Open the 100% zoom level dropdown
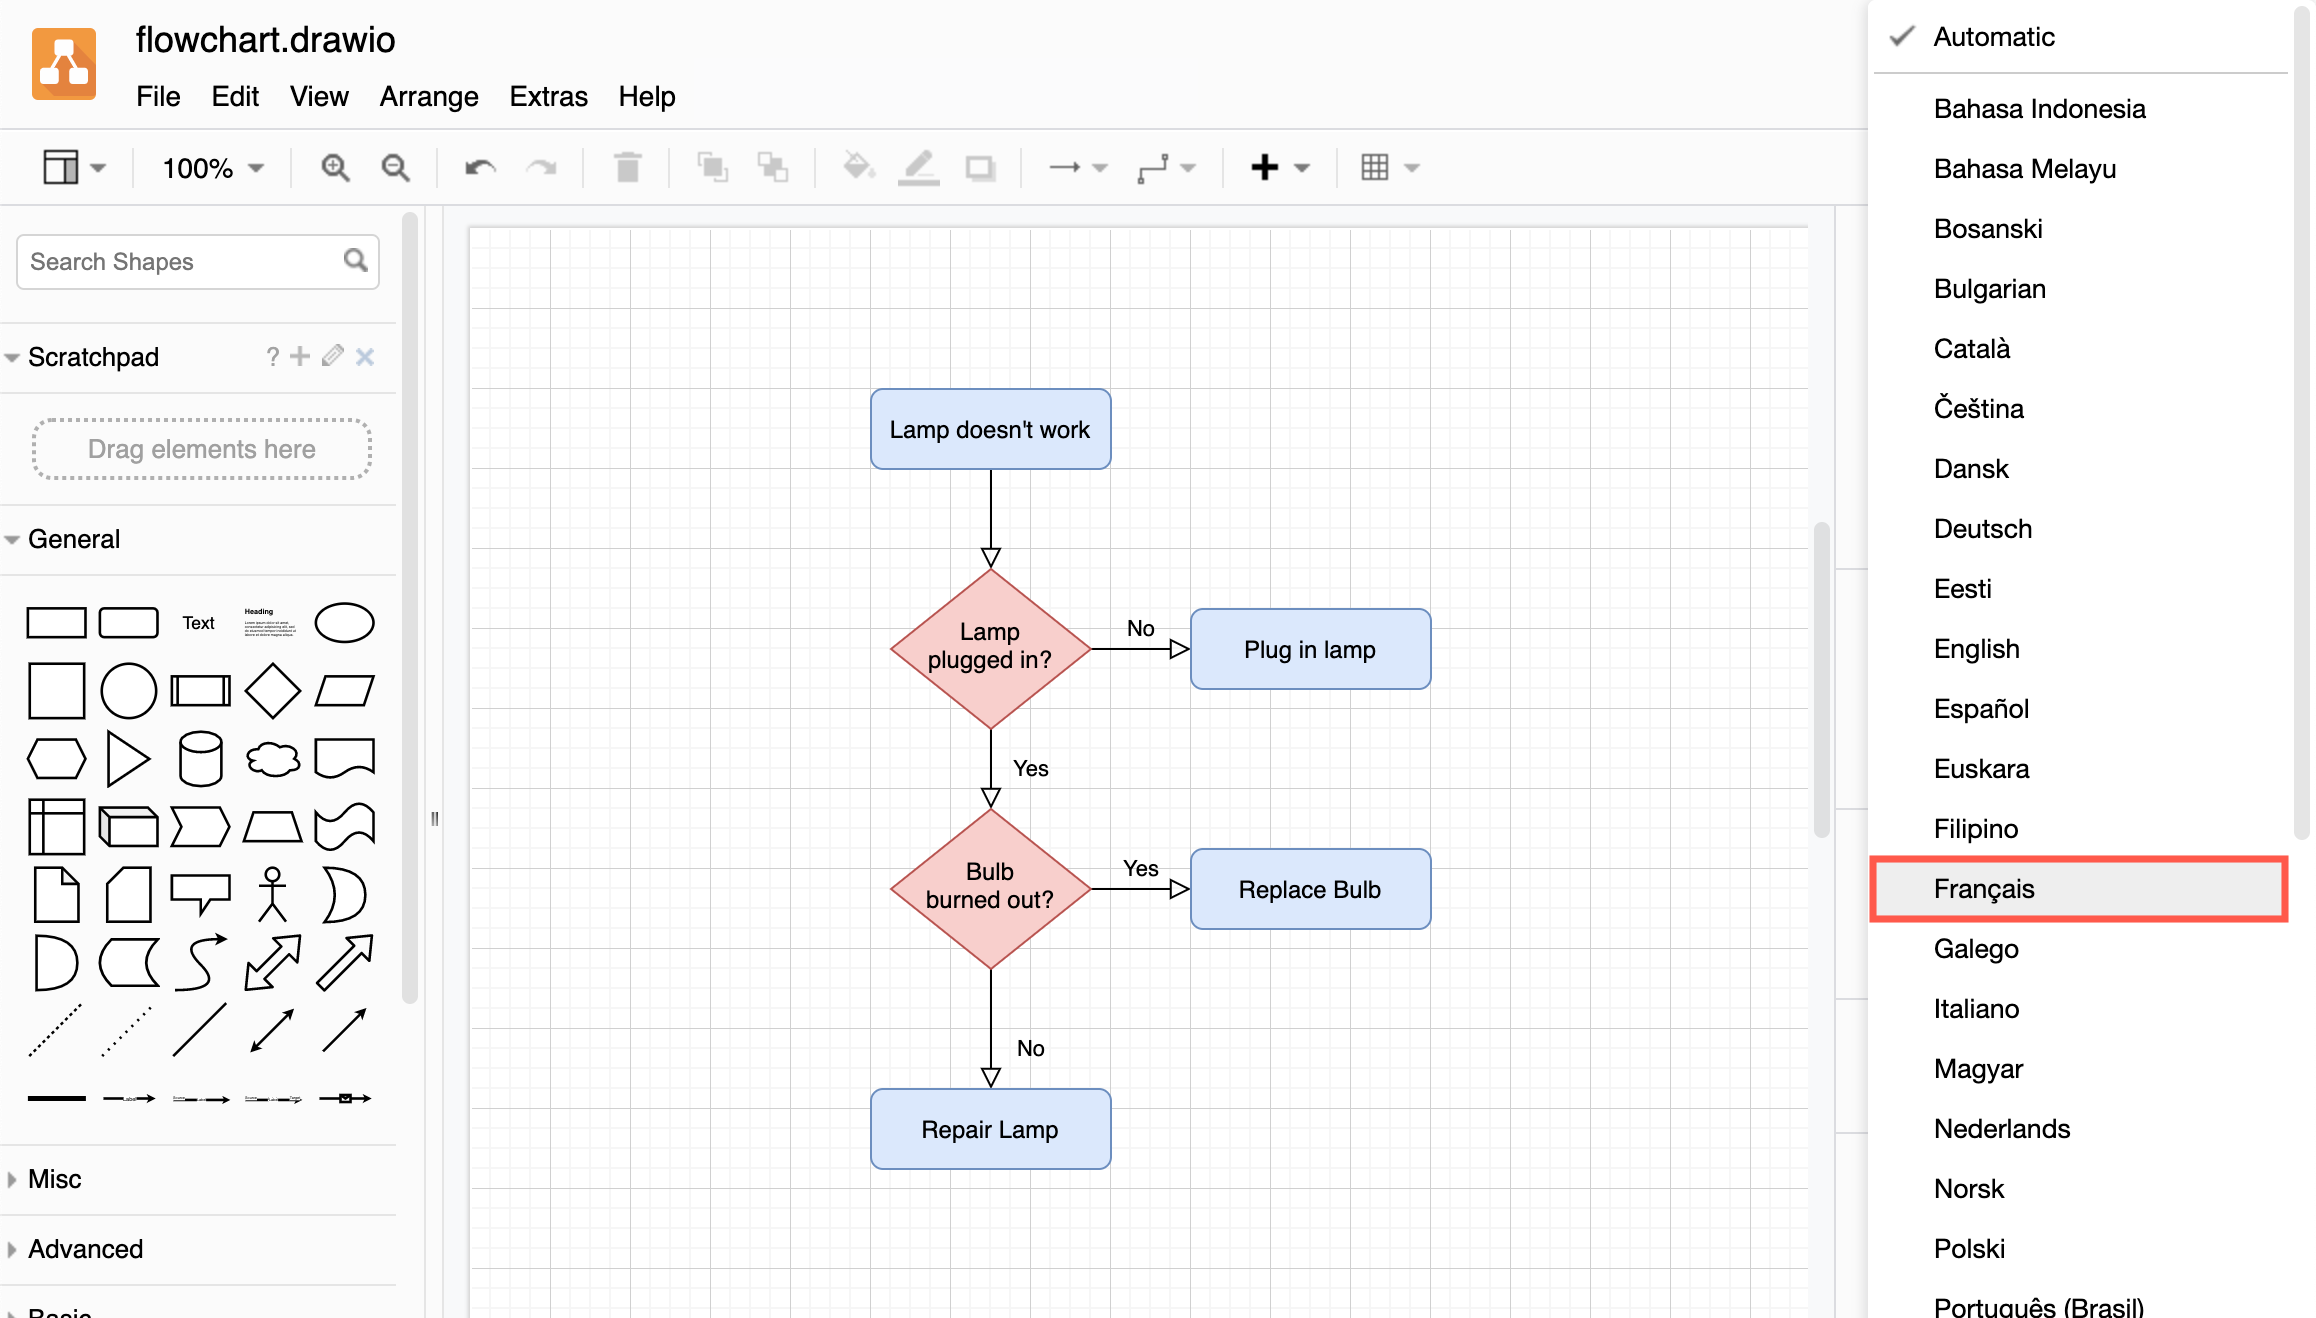The image size is (2316, 1318). tap(213, 168)
